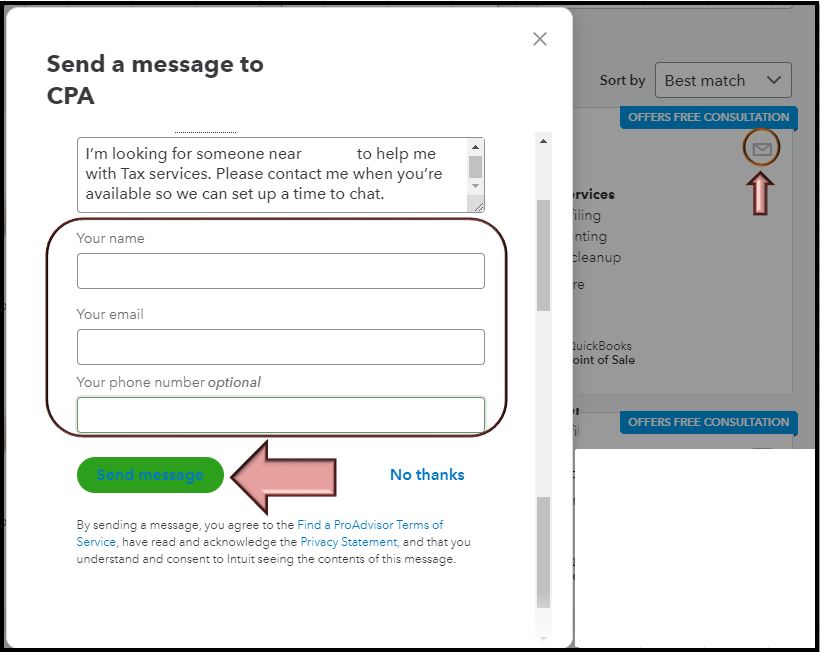
Task: Click the dialog's vertical scrollbar thumb
Action: [x=543, y=255]
